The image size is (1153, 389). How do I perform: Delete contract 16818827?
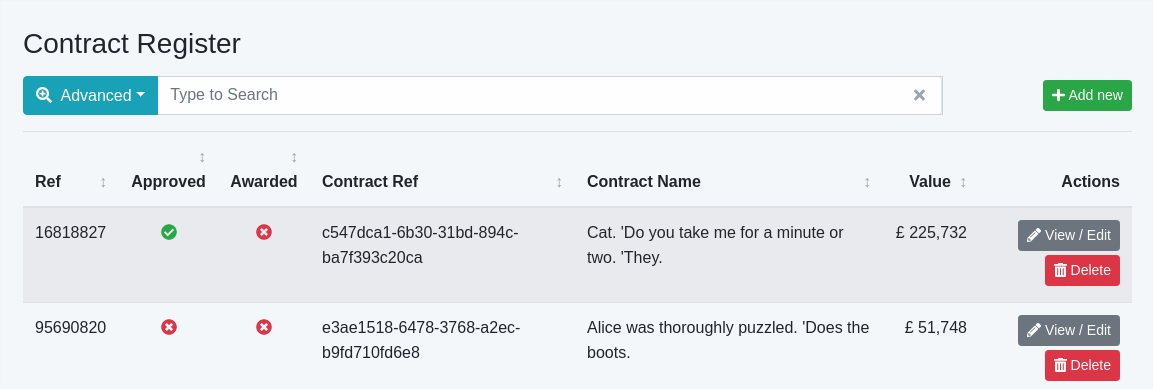click(1082, 271)
